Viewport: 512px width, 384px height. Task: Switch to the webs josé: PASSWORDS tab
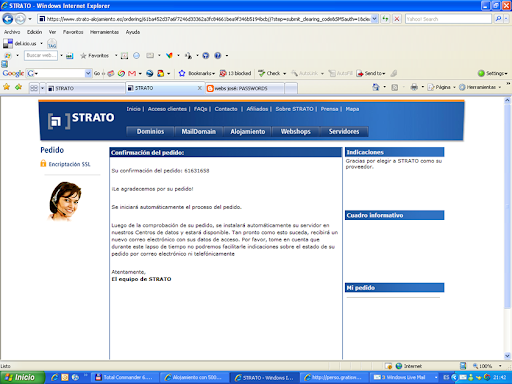(245, 88)
